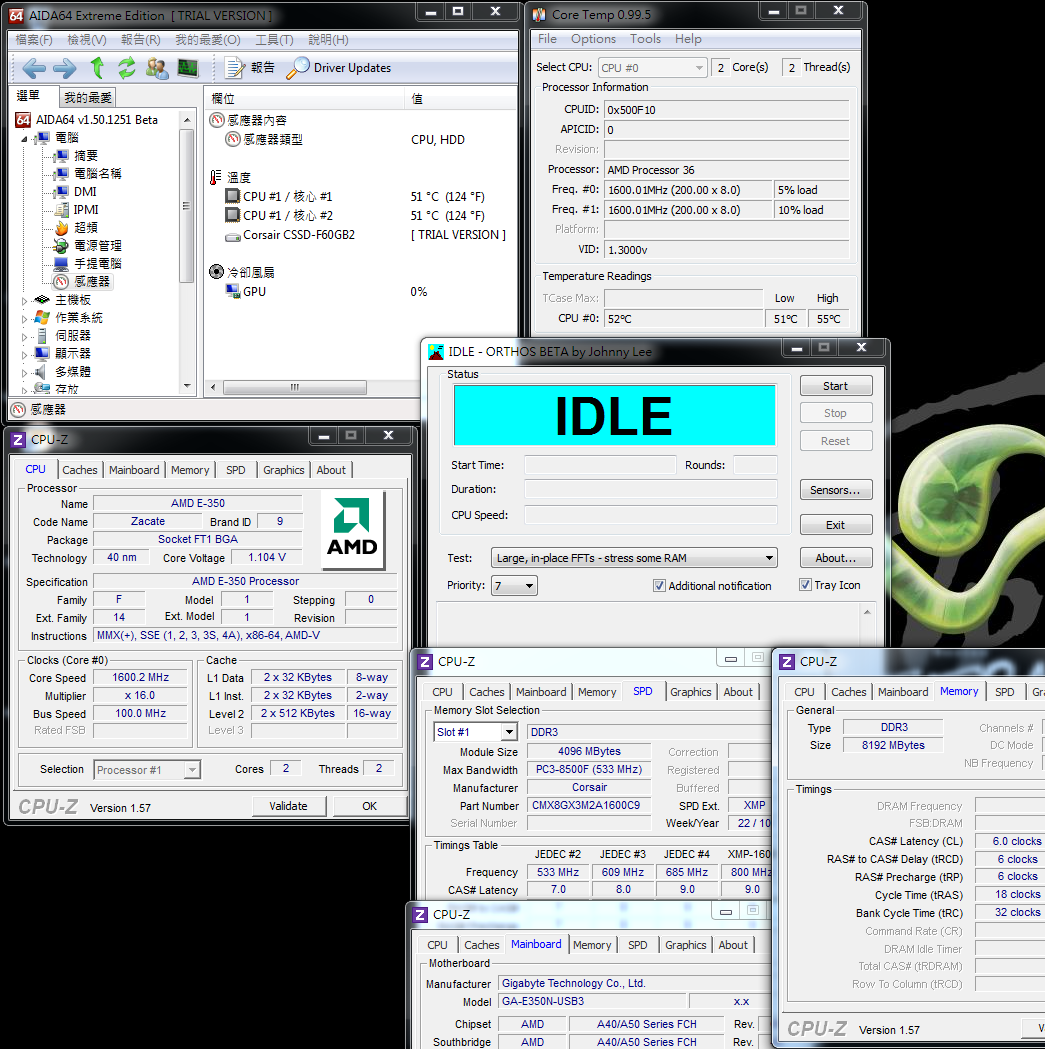Click the Sensors... button in ORTHOS
This screenshot has width=1045, height=1049.
pyautogui.click(x=836, y=490)
